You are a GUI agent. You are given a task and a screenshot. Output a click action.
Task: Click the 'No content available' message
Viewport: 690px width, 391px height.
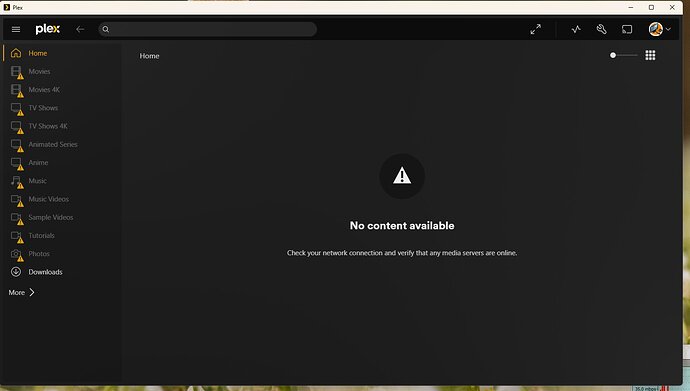tap(402, 226)
